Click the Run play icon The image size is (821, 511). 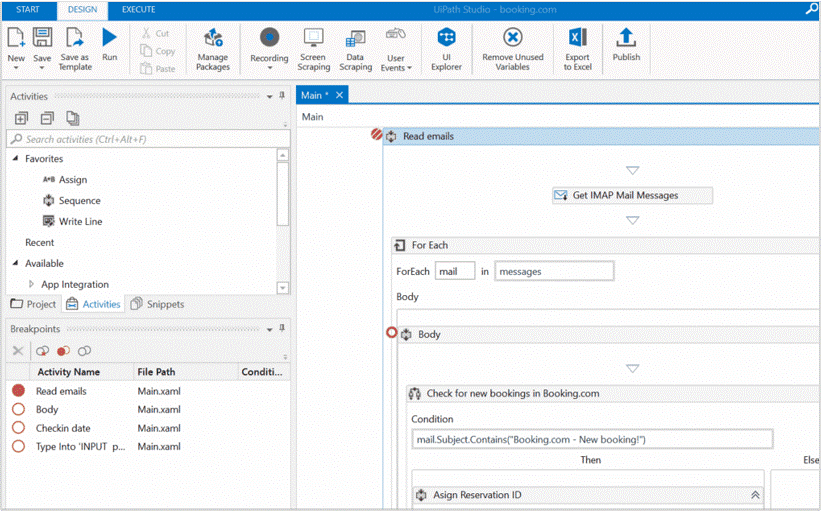tap(109, 38)
